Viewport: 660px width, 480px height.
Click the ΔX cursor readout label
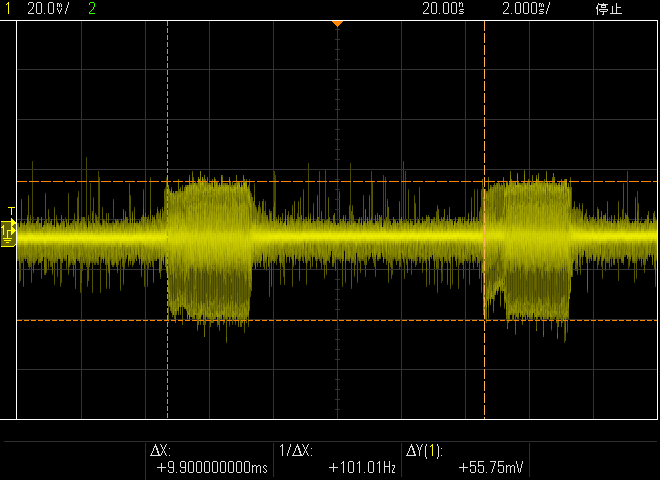tap(160, 451)
